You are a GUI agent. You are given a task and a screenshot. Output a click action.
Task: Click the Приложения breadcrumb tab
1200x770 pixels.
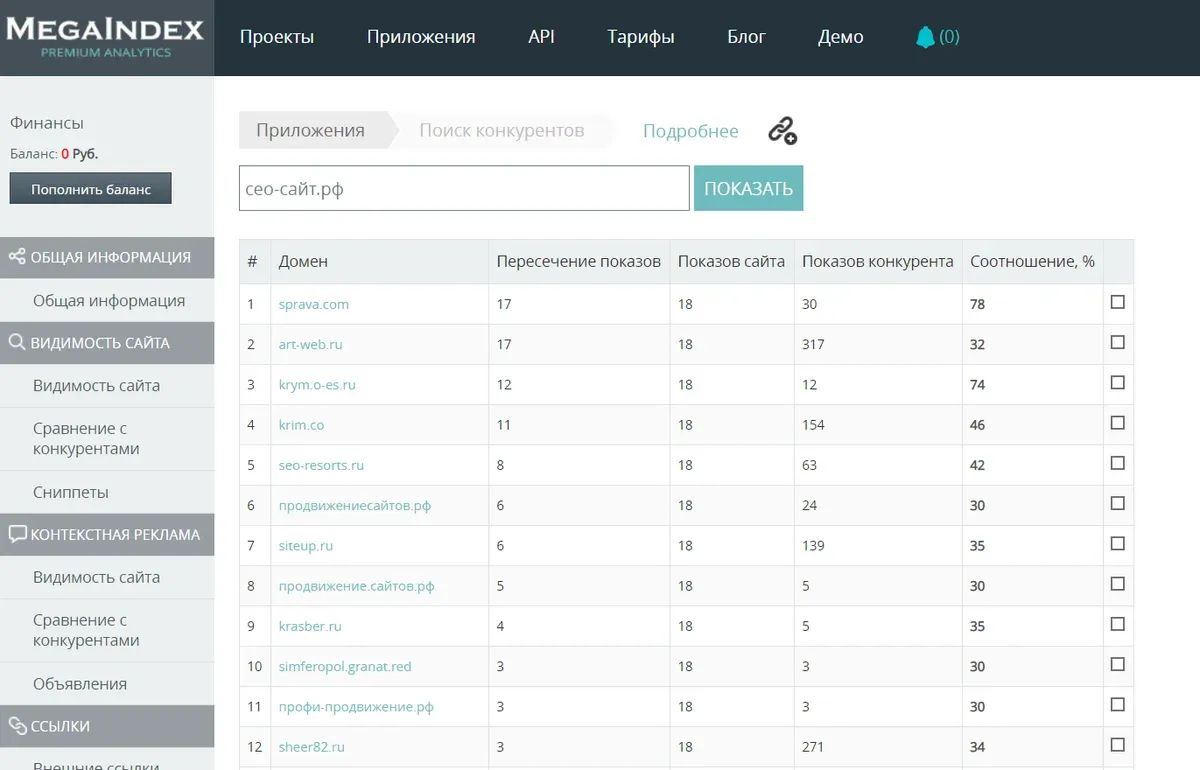(x=312, y=130)
